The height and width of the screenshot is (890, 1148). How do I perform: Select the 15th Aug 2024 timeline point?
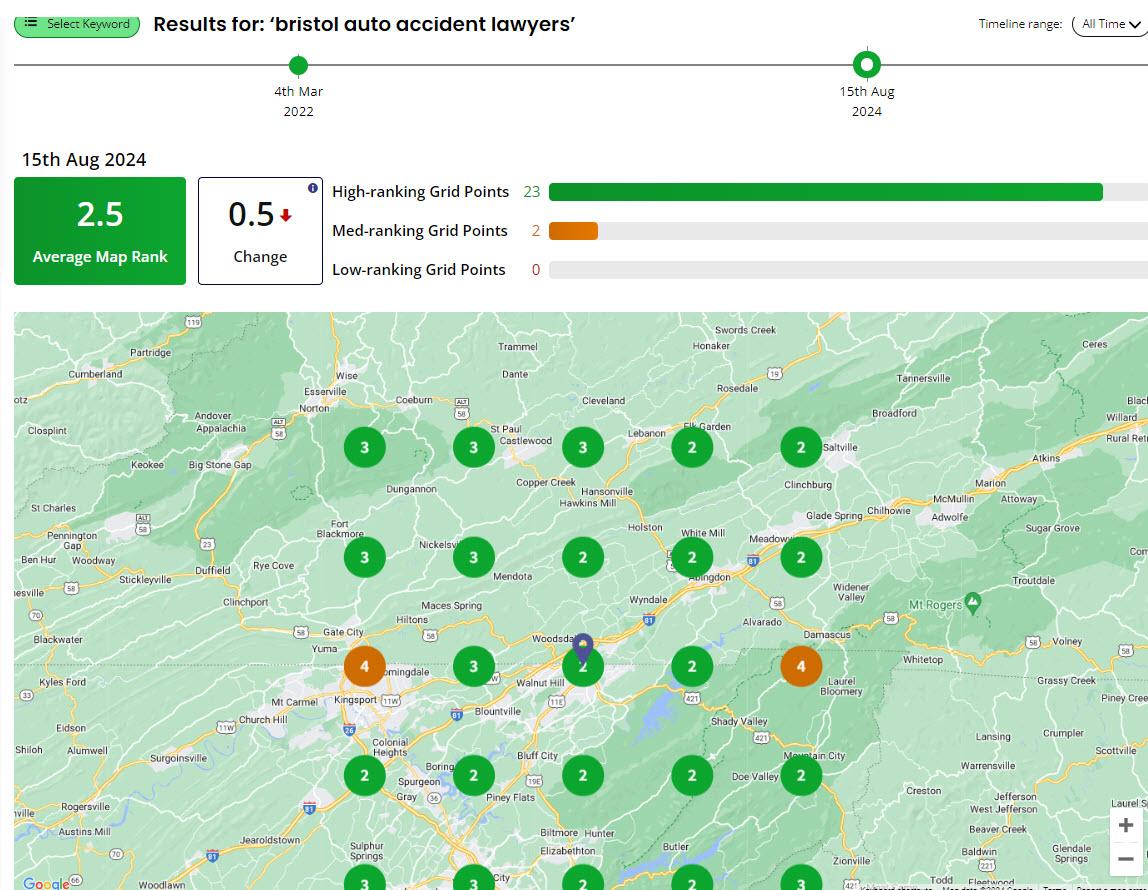tap(867, 64)
